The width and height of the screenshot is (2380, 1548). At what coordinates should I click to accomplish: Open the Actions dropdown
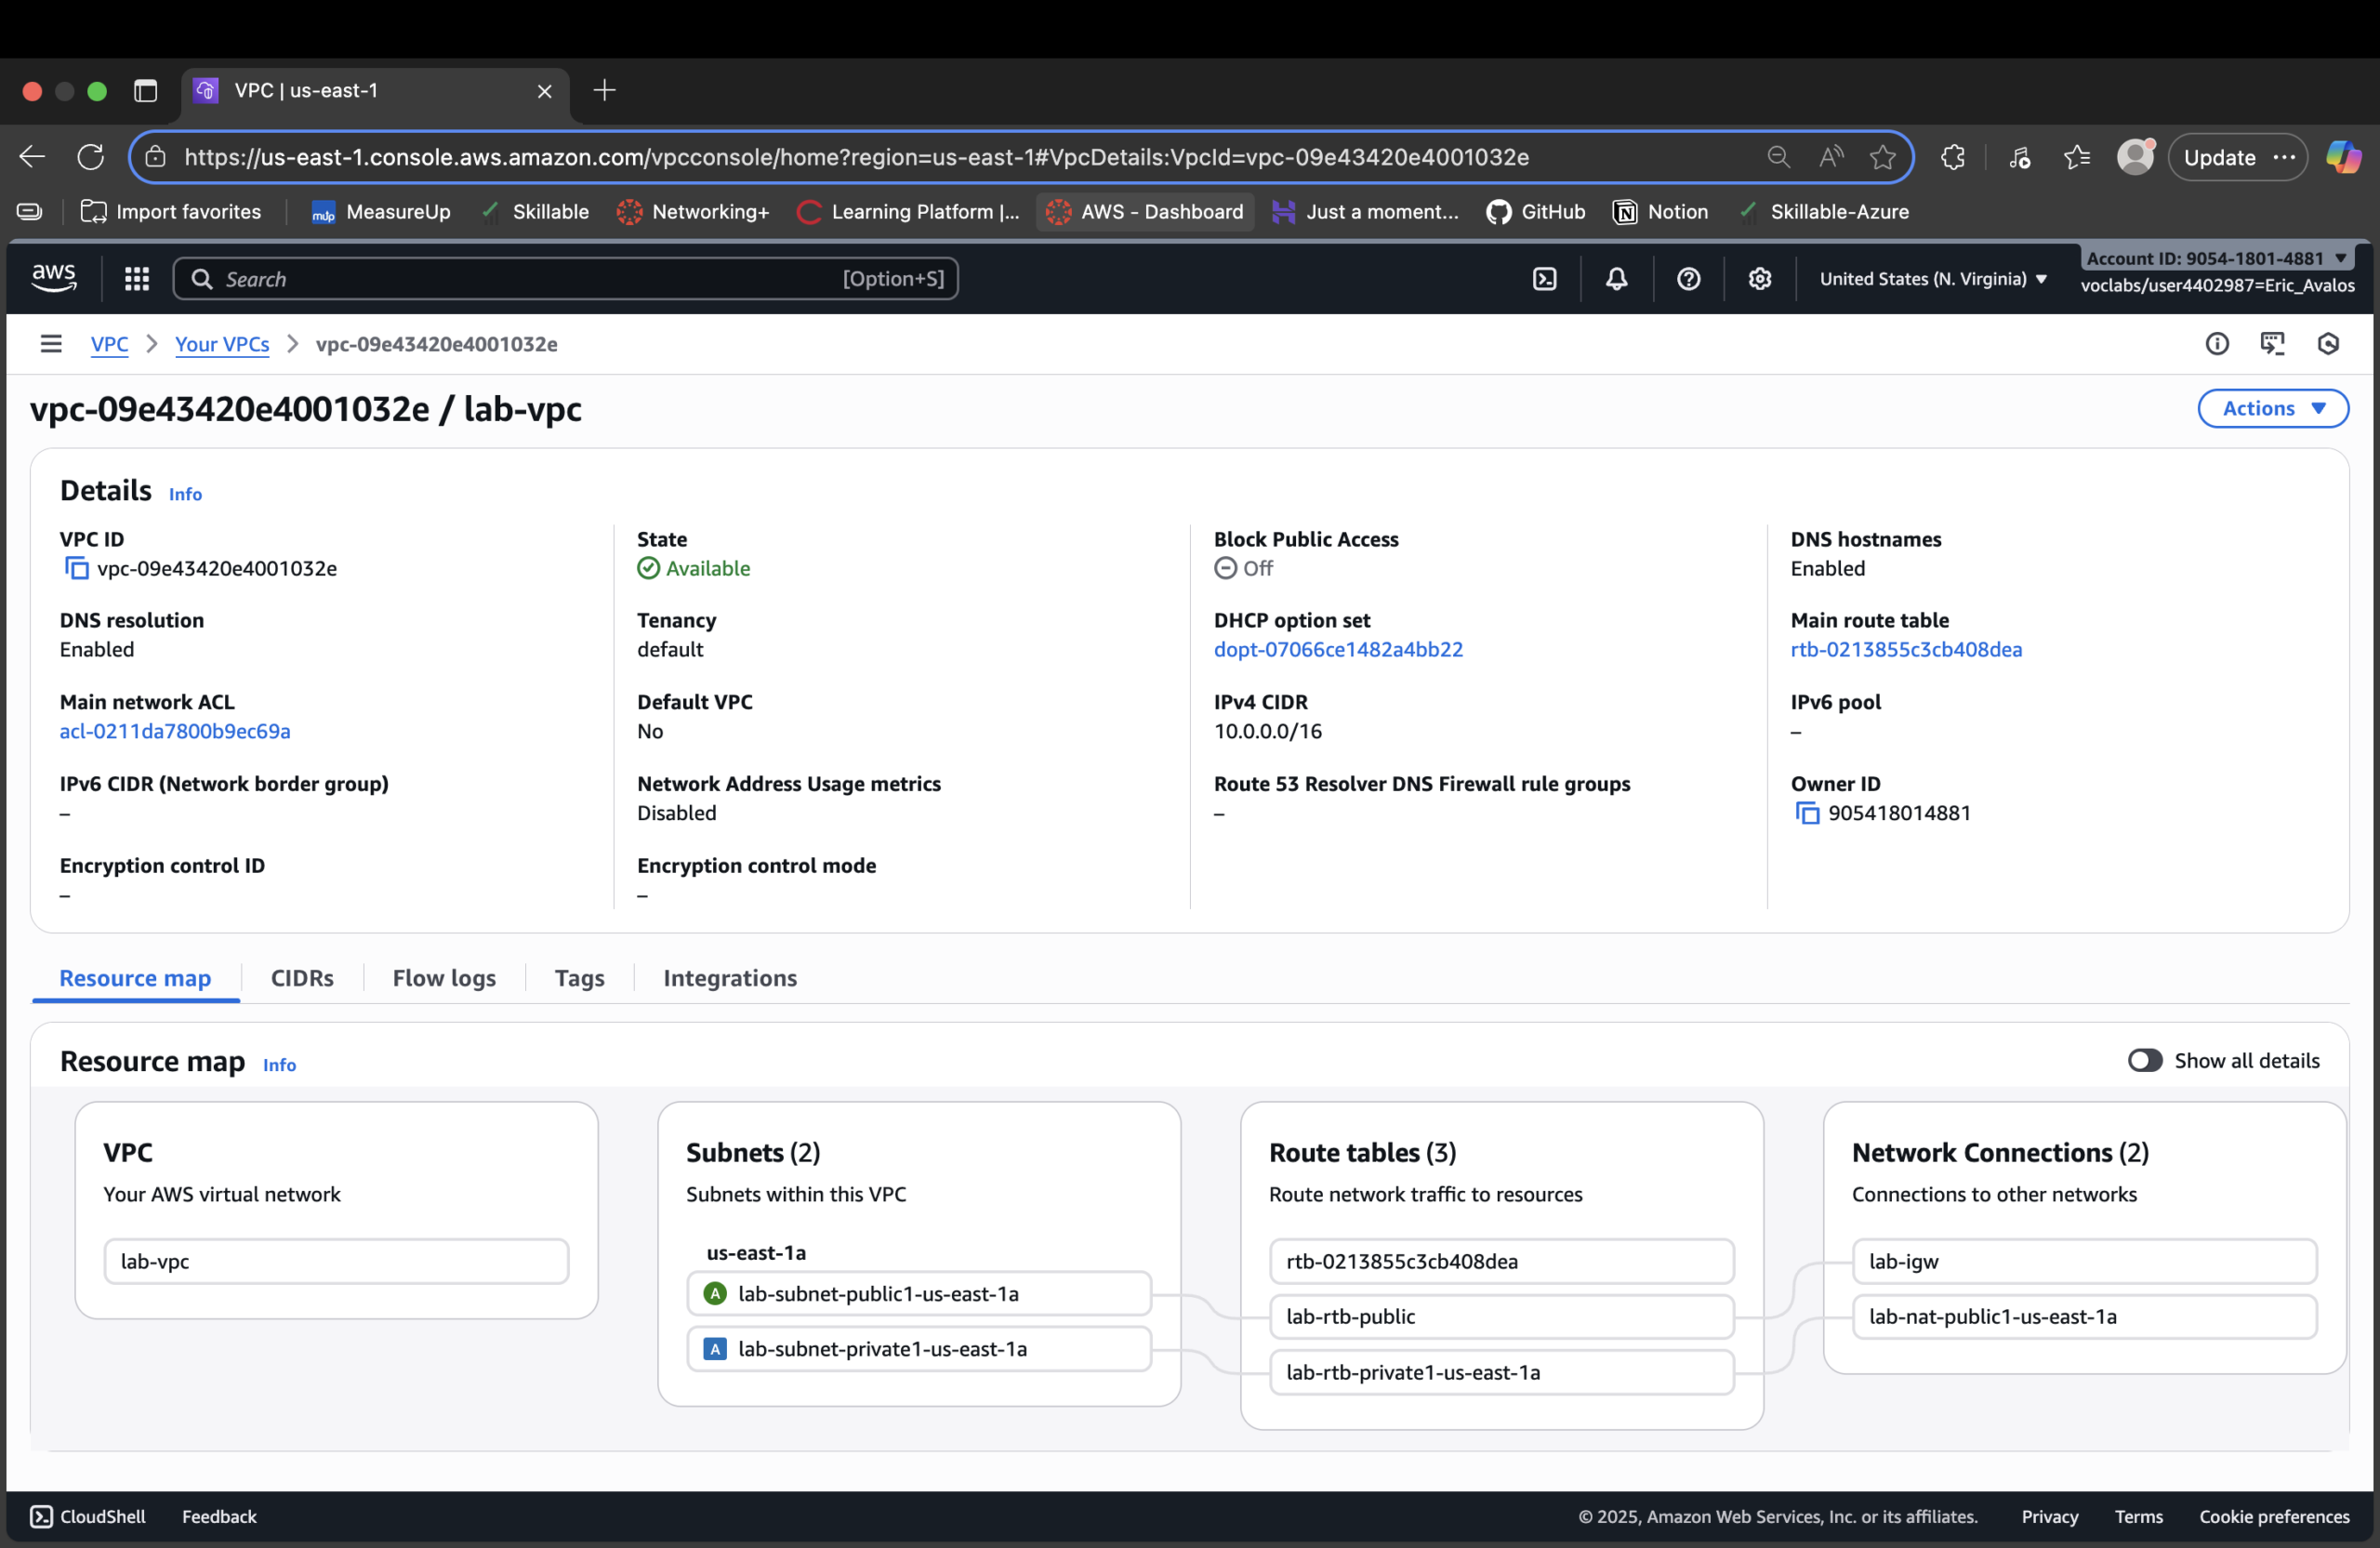[2272, 408]
